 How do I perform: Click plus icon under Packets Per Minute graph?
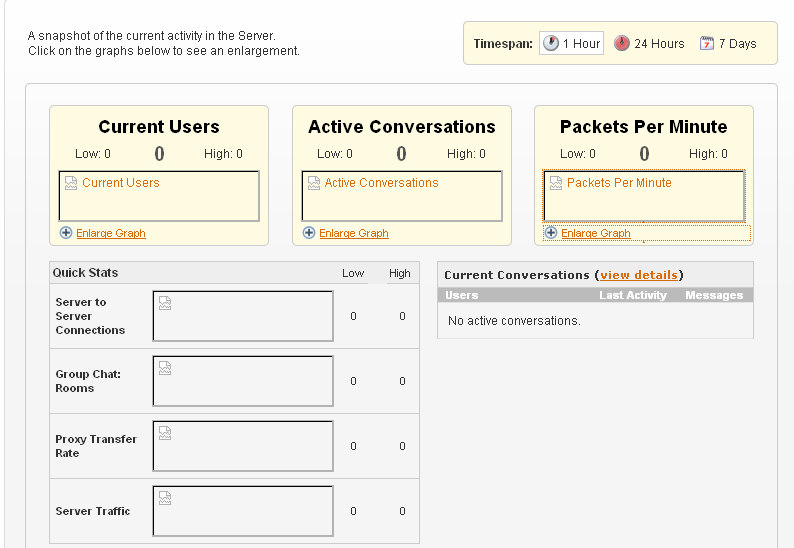(x=551, y=233)
